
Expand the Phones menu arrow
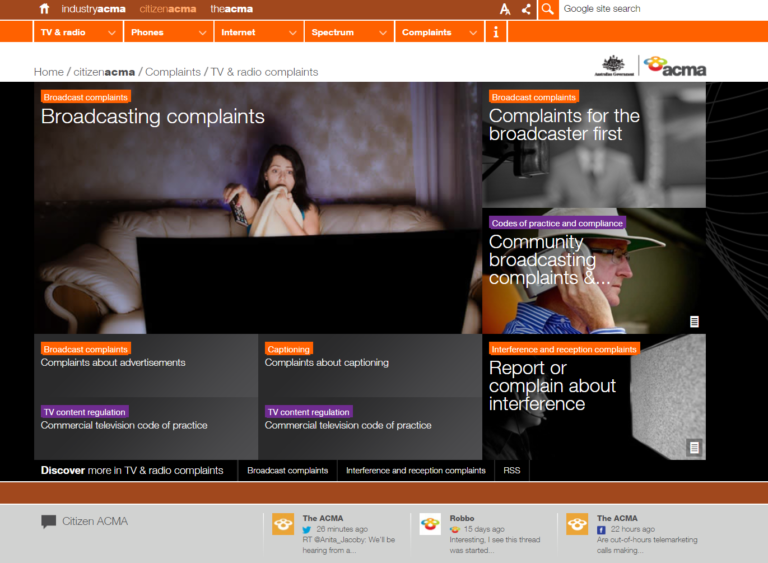202,33
